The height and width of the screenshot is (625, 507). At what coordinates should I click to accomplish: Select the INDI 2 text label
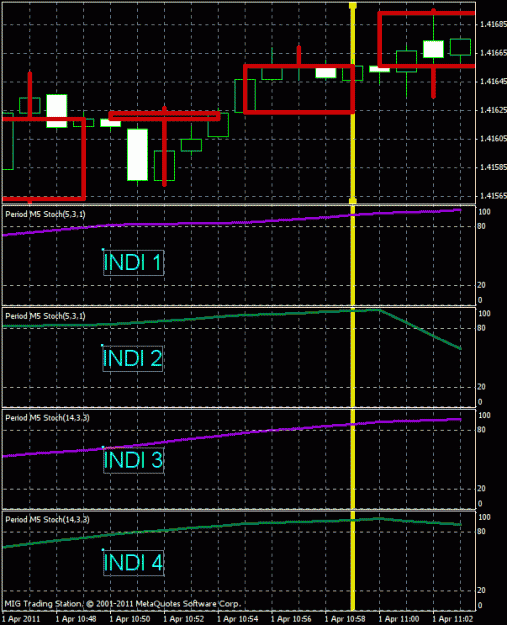pyautogui.click(x=133, y=358)
